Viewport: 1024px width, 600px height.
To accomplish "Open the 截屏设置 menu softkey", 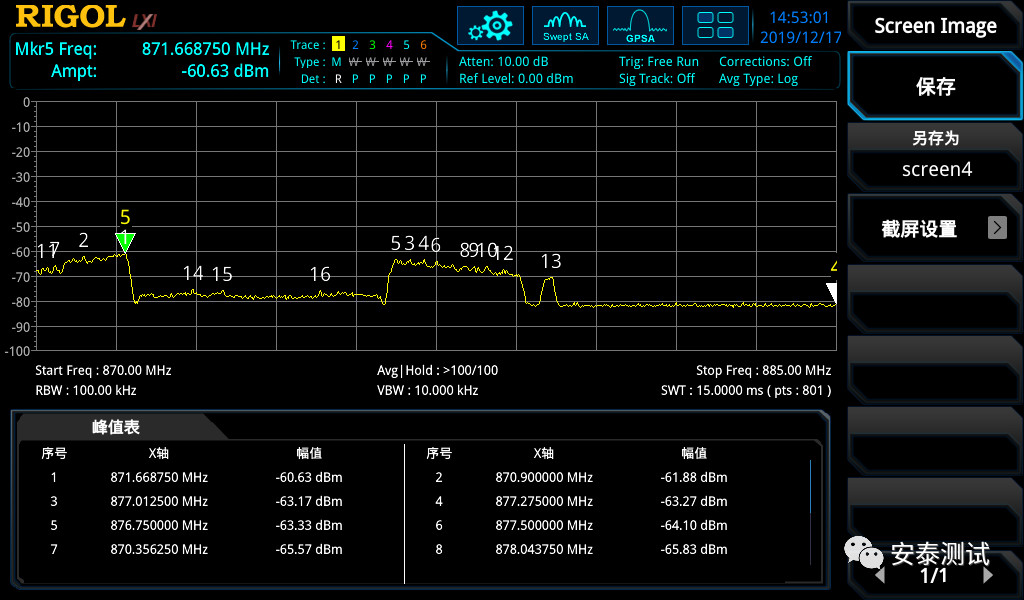I will pos(936,229).
